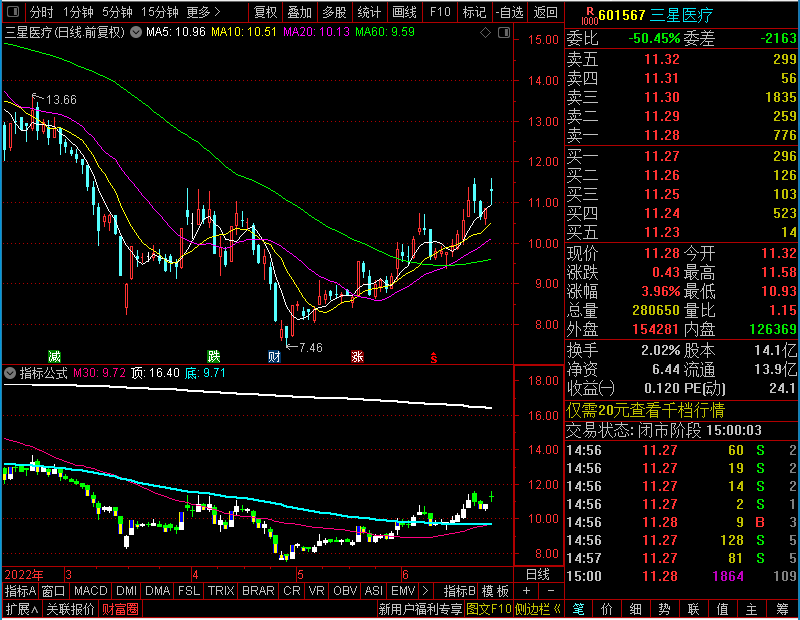Expand the 扩展 panel
This screenshot has width=800, height=620.
coord(21,609)
